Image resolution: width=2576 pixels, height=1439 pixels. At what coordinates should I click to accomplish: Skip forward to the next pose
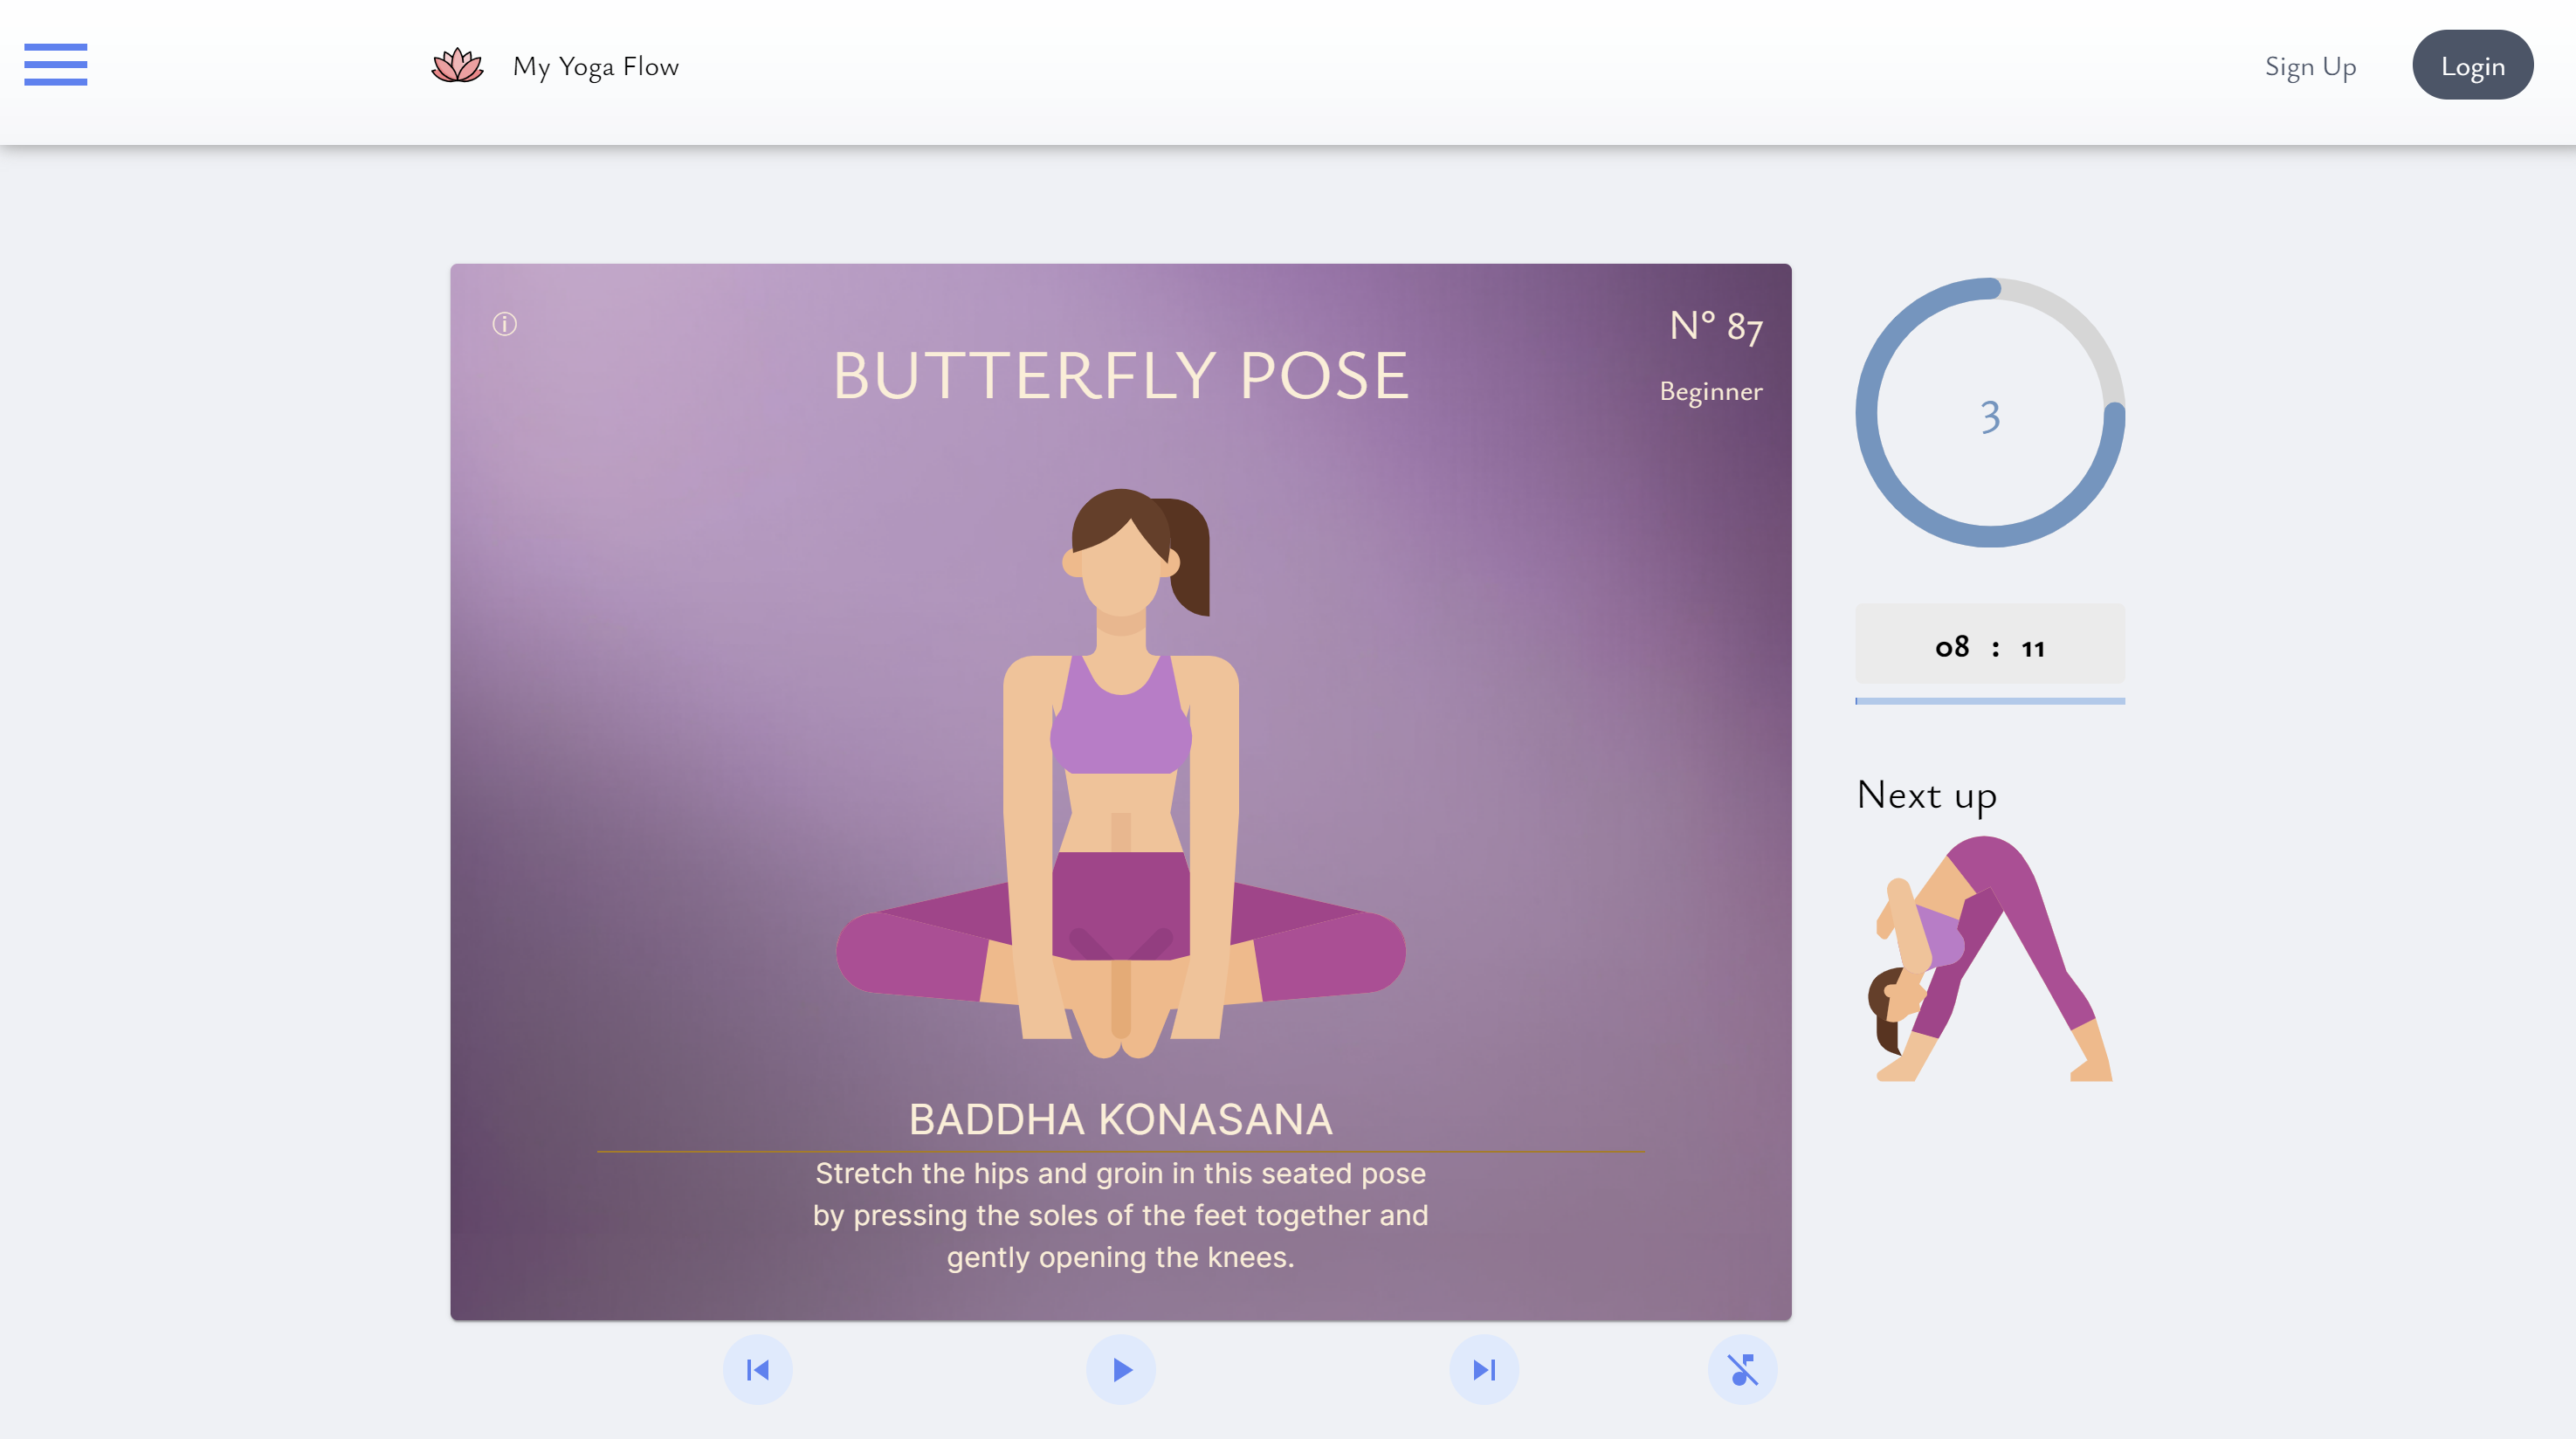[1483, 1369]
